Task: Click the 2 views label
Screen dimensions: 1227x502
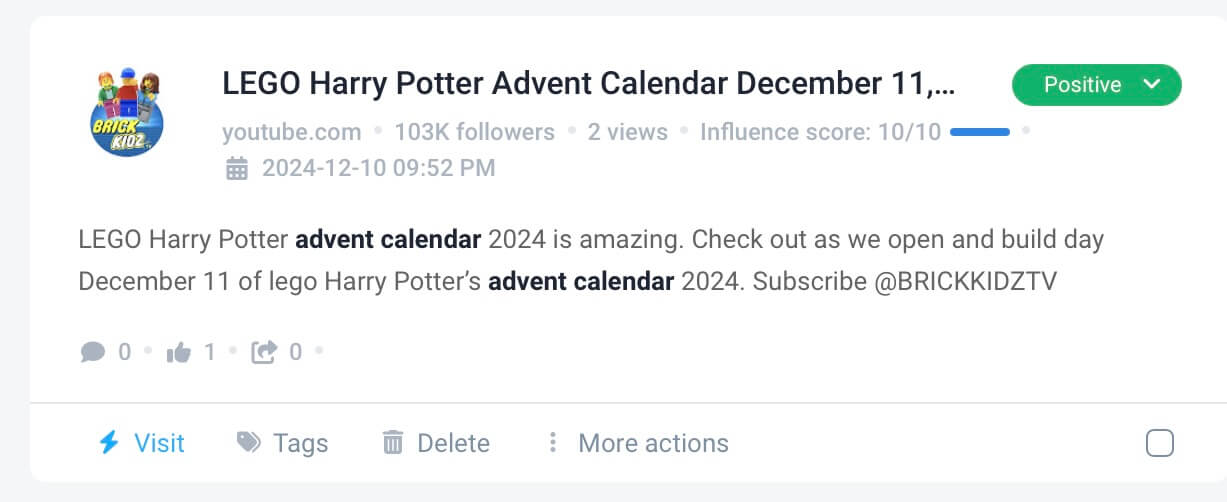Action: (627, 132)
